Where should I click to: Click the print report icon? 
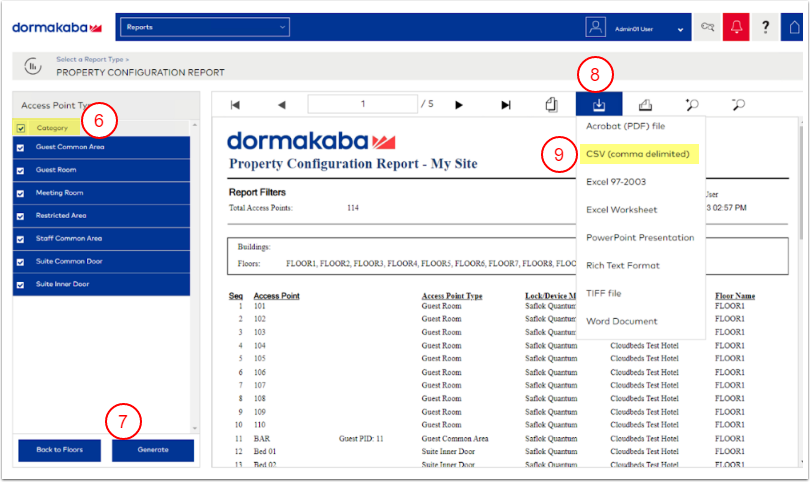pos(645,104)
